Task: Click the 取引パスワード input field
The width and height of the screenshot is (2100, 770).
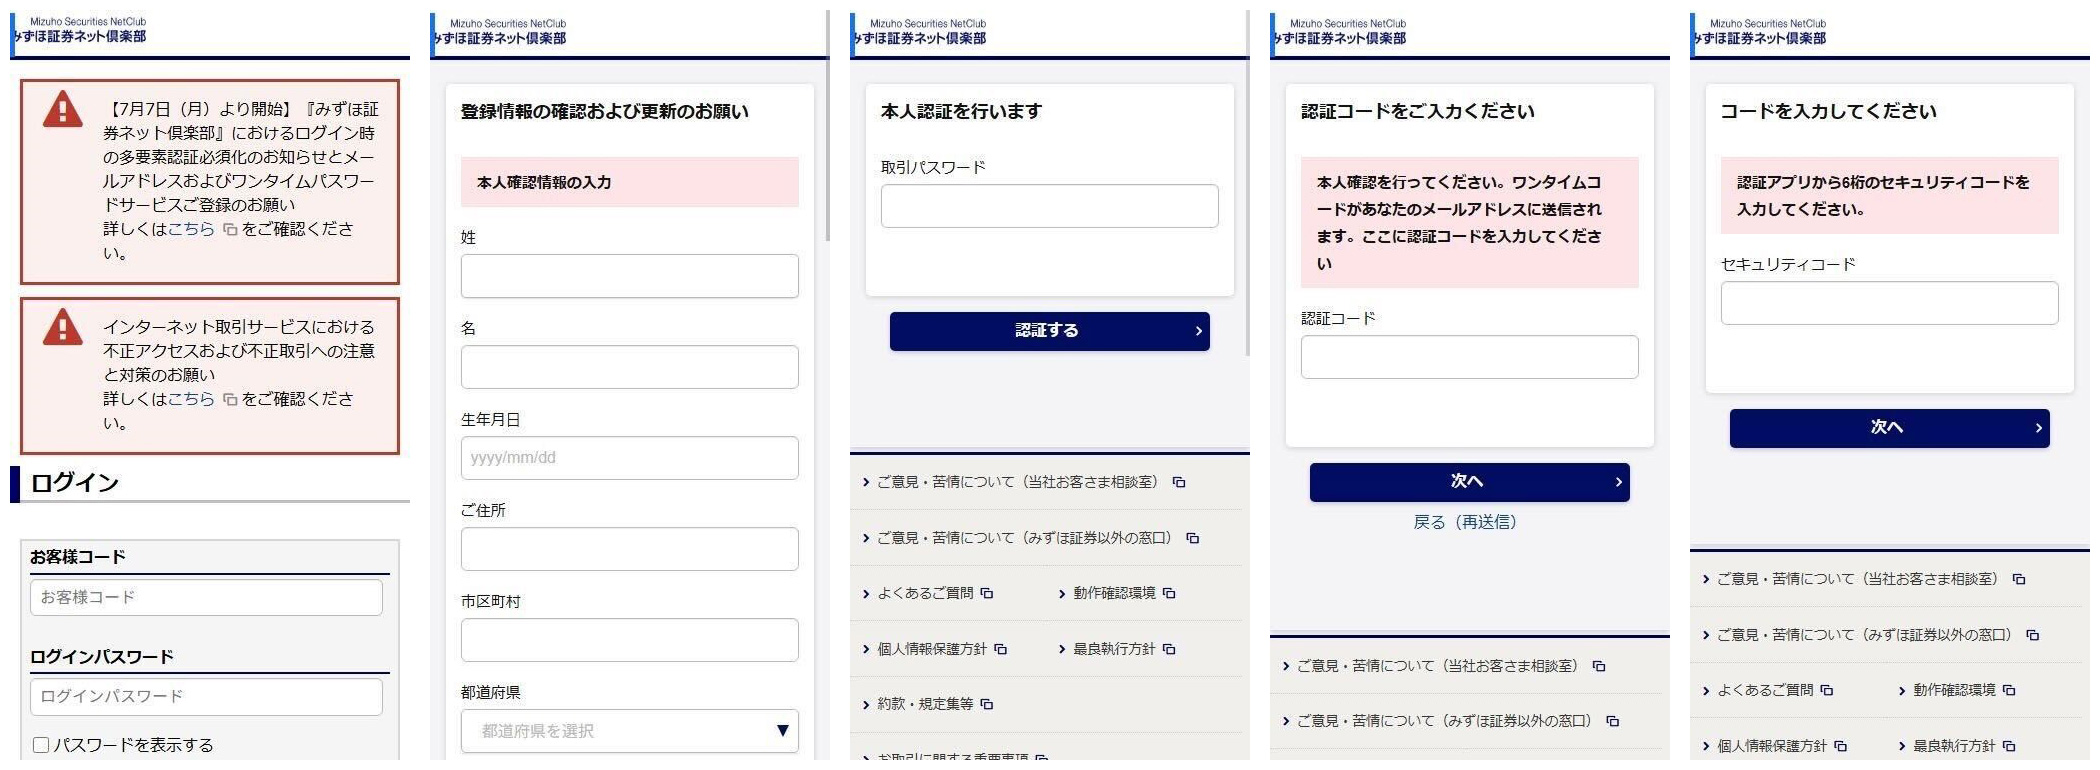Action: 1049,206
